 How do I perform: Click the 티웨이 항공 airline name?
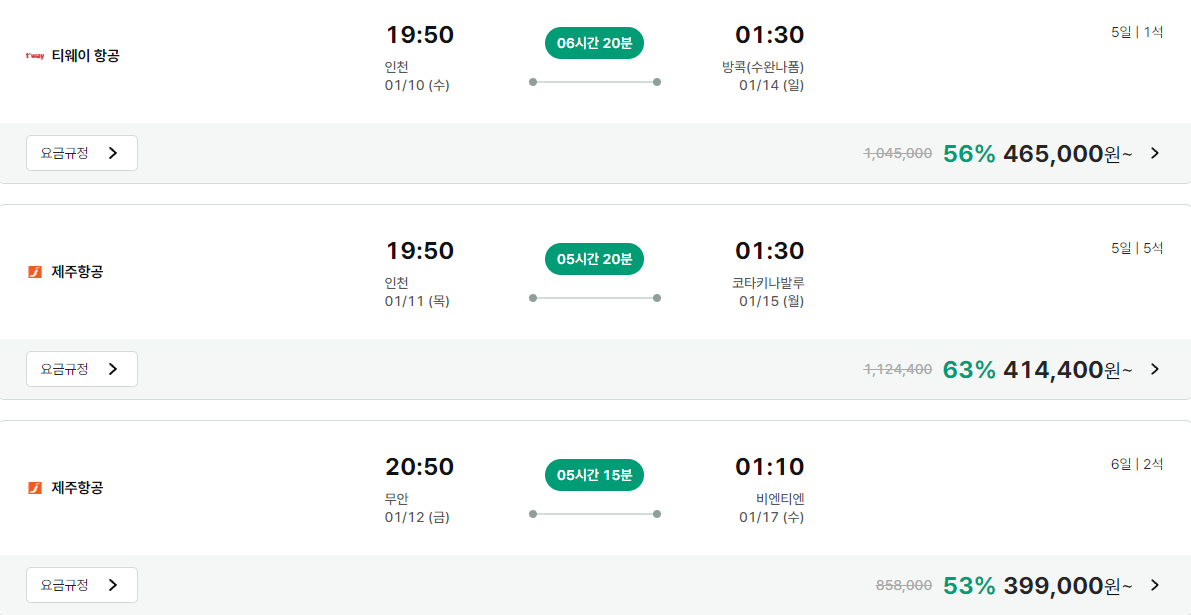tap(86, 56)
